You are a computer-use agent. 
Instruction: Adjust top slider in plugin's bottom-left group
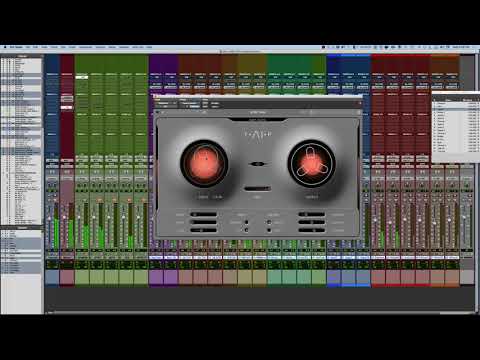click(203, 214)
